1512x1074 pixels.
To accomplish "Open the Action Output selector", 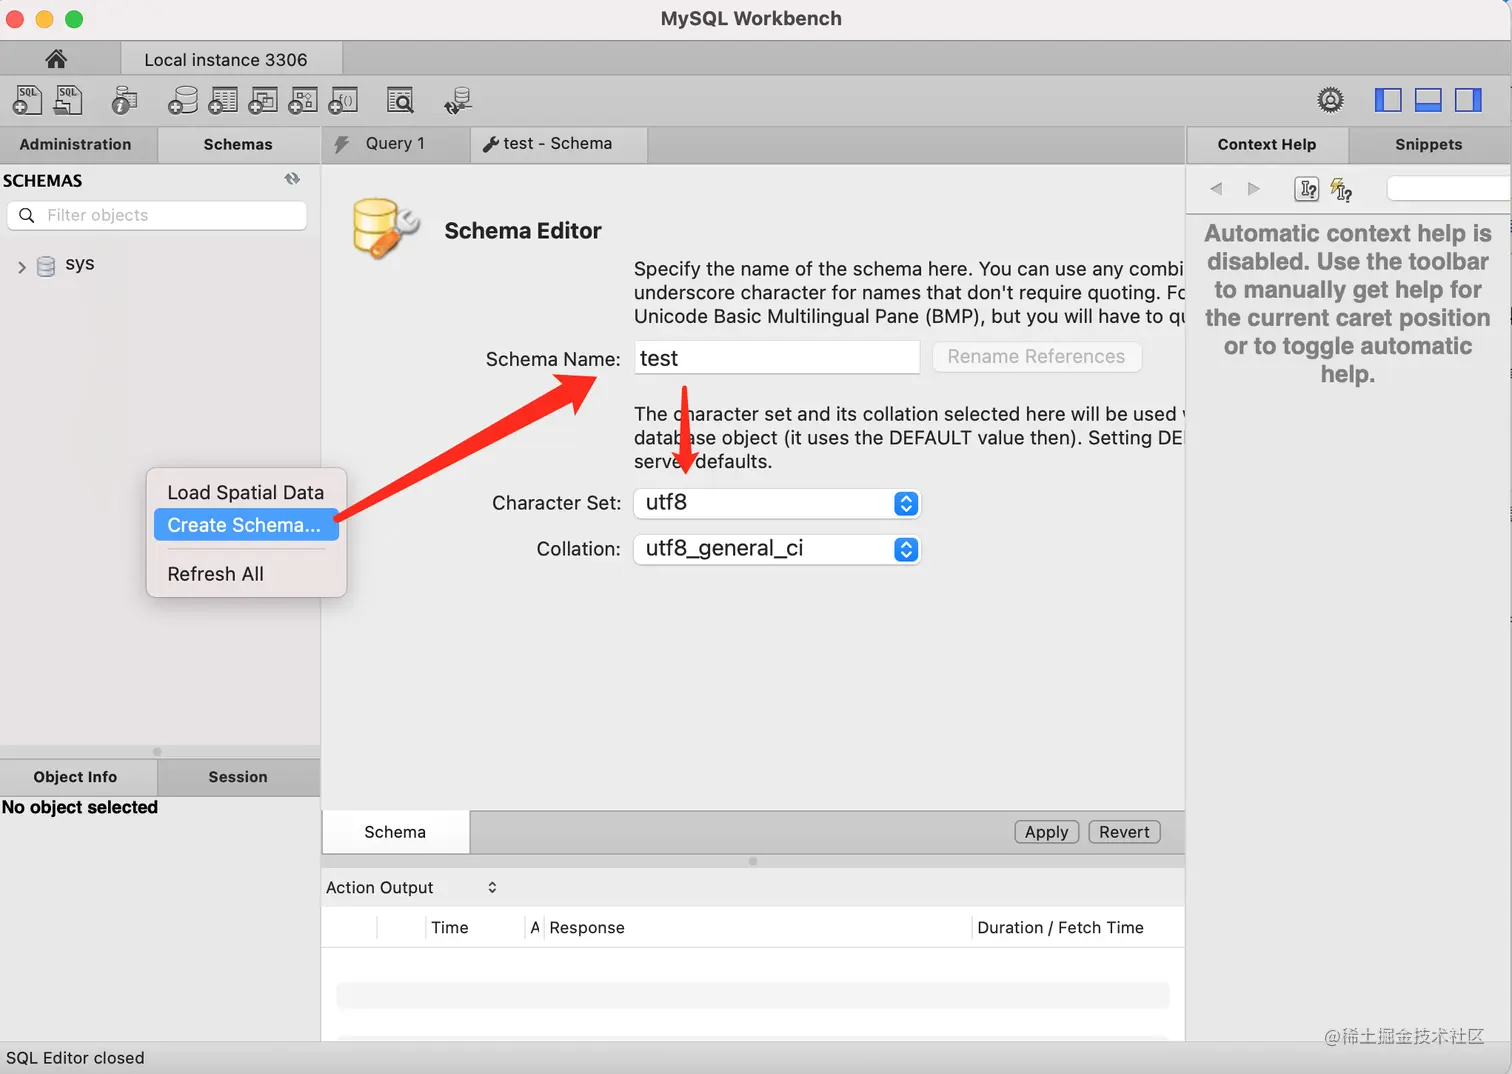I will click(x=411, y=887).
